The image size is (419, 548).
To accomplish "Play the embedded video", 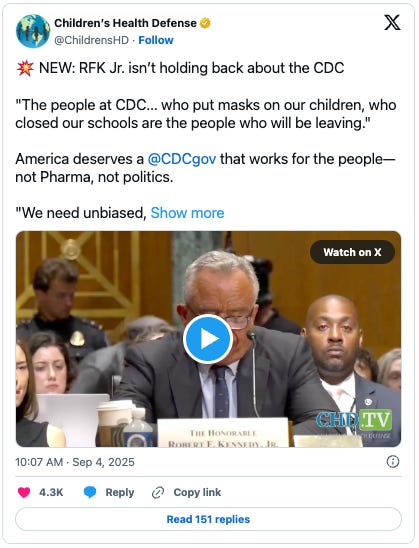I will coord(208,339).
